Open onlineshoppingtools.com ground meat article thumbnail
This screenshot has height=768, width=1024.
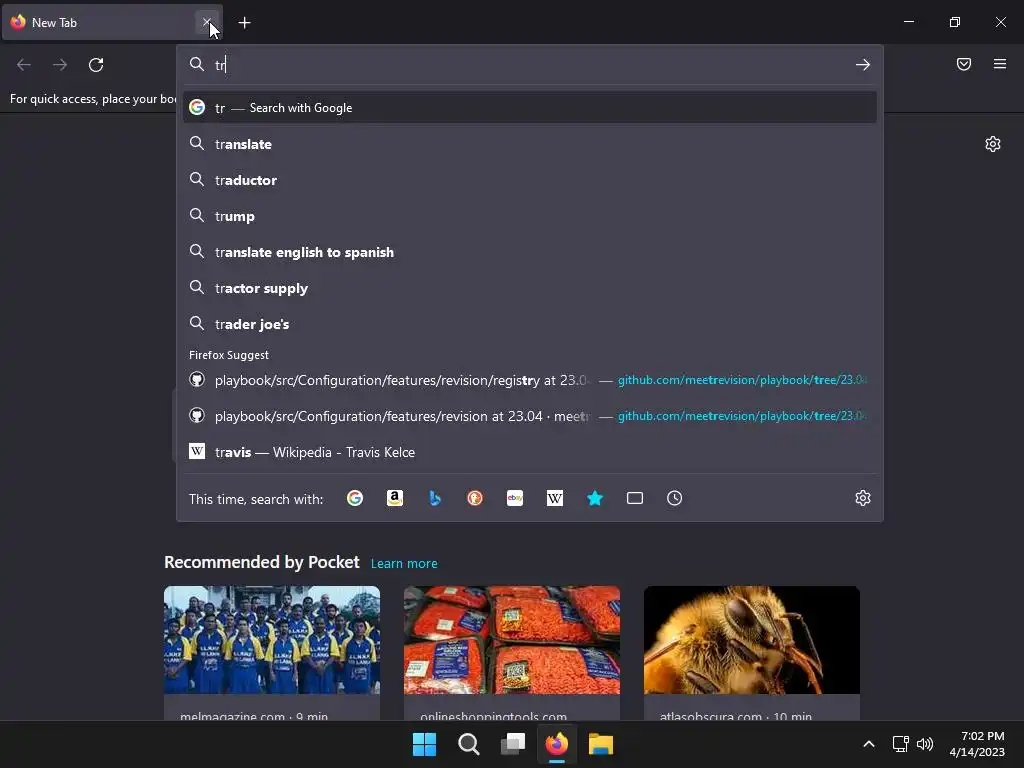point(512,640)
